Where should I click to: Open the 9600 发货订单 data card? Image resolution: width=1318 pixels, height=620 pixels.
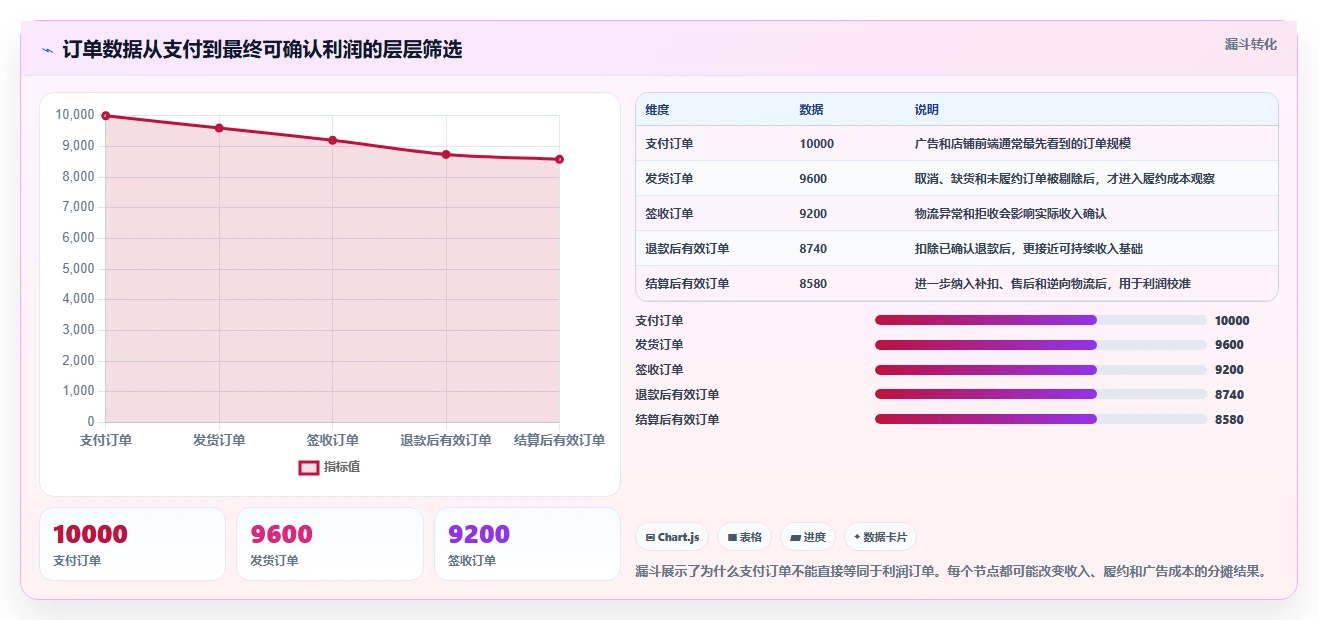coord(330,544)
